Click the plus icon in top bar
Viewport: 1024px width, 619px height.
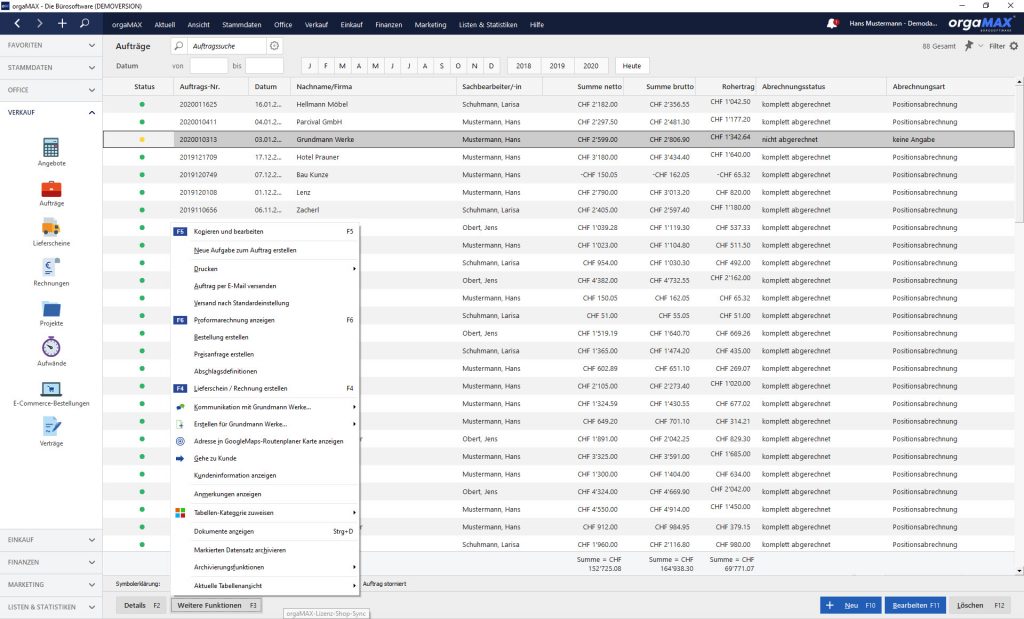[x=62, y=24]
